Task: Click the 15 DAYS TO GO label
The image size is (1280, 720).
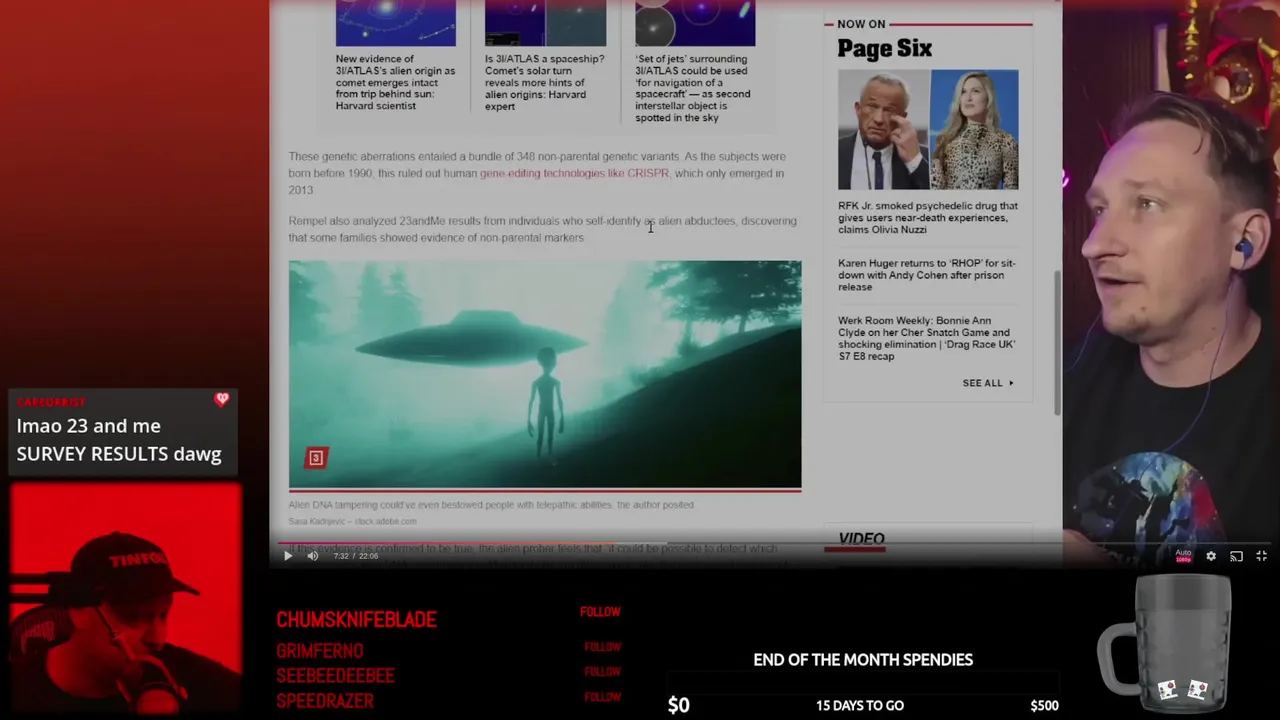Action: (x=860, y=705)
